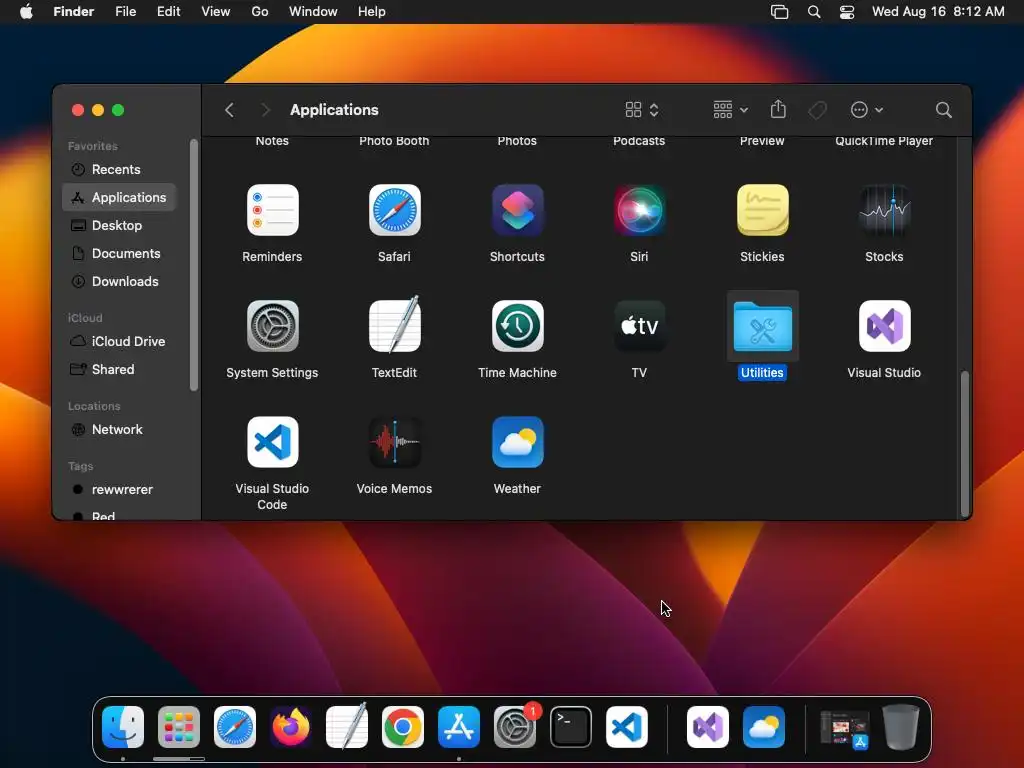Click the screen mirroring menu bar icon

779,12
